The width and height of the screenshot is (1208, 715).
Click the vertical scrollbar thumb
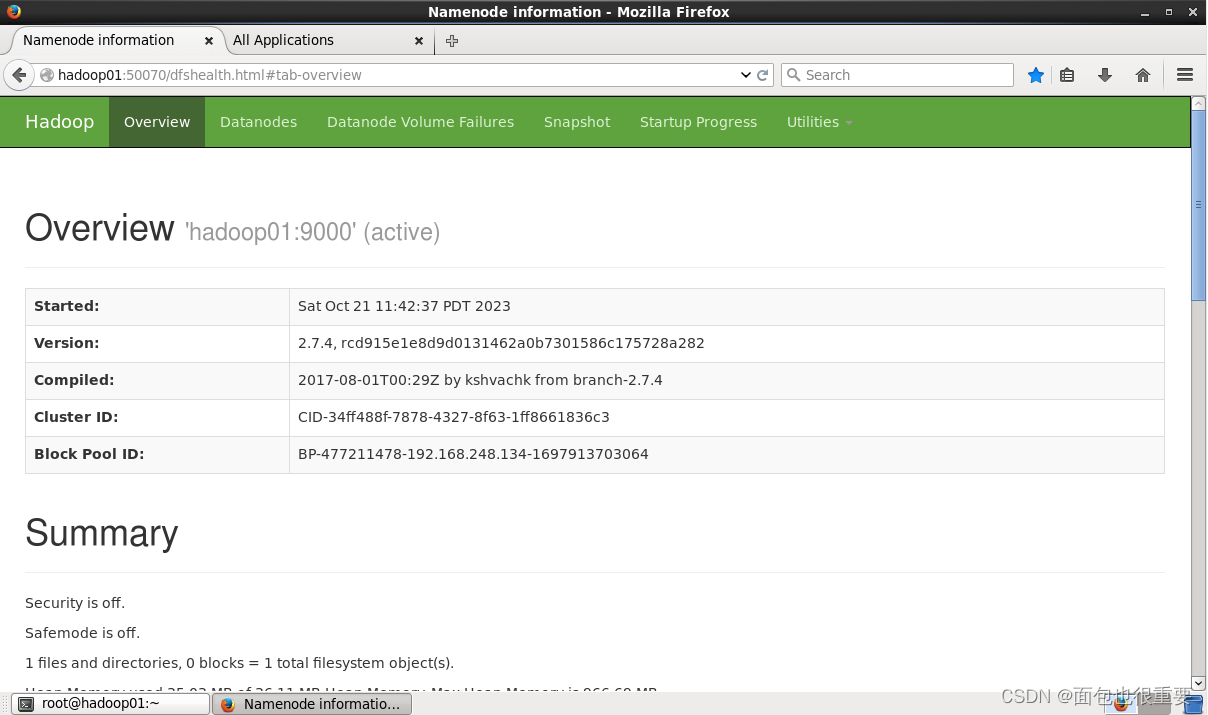tap(1199, 205)
